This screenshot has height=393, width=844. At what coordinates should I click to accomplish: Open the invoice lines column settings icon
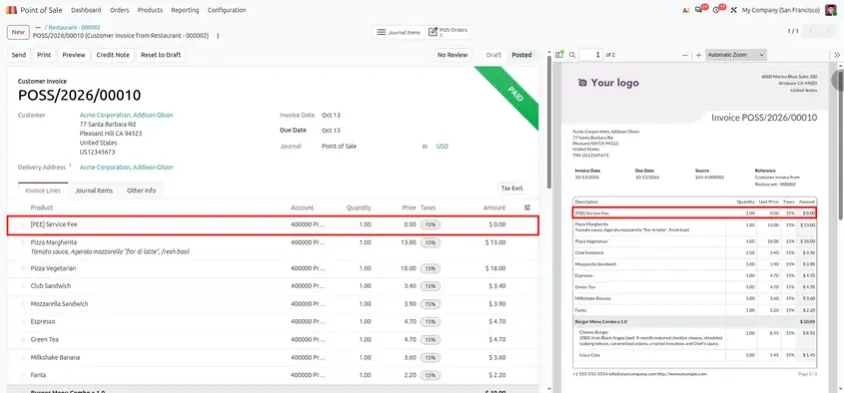coord(527,208)
